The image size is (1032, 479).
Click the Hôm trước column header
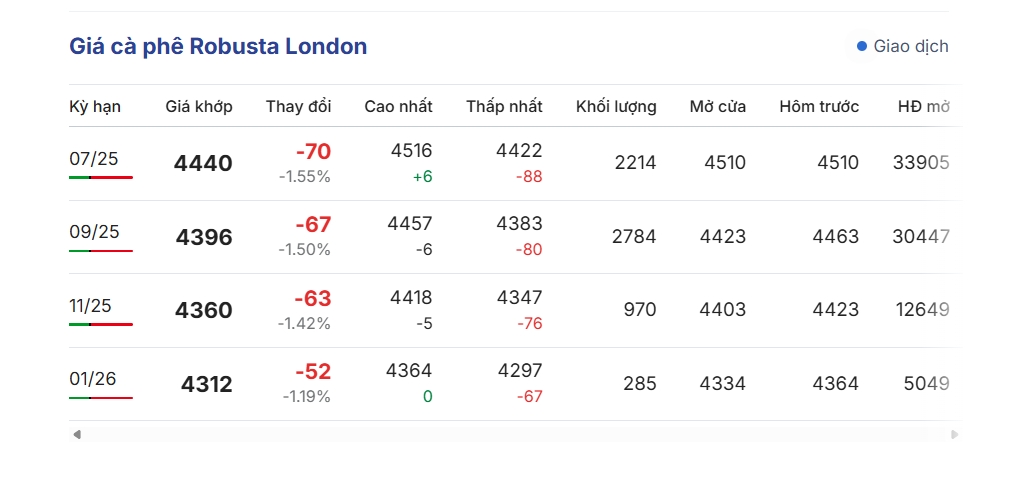pos(819,107)
